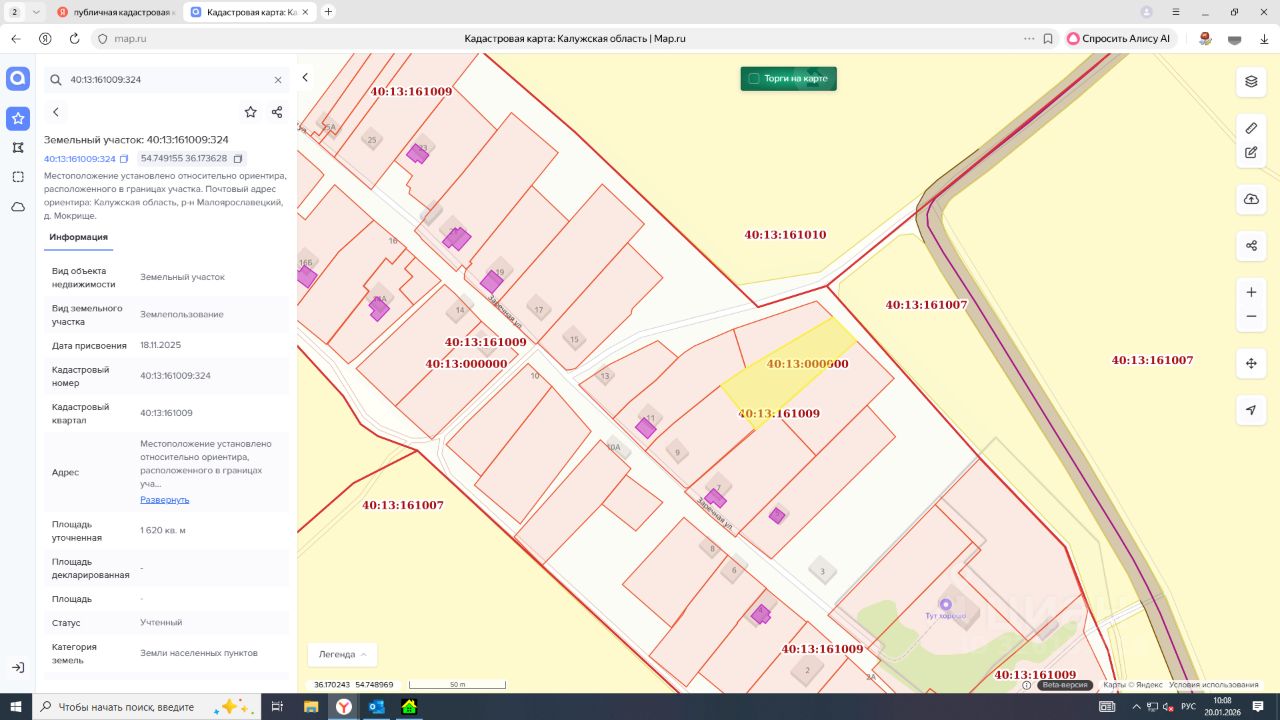This screenshot has width=1280, height=720.
Task: Open Task View on the taskbar
Action: pyautogui.click(x=277, y=706)
